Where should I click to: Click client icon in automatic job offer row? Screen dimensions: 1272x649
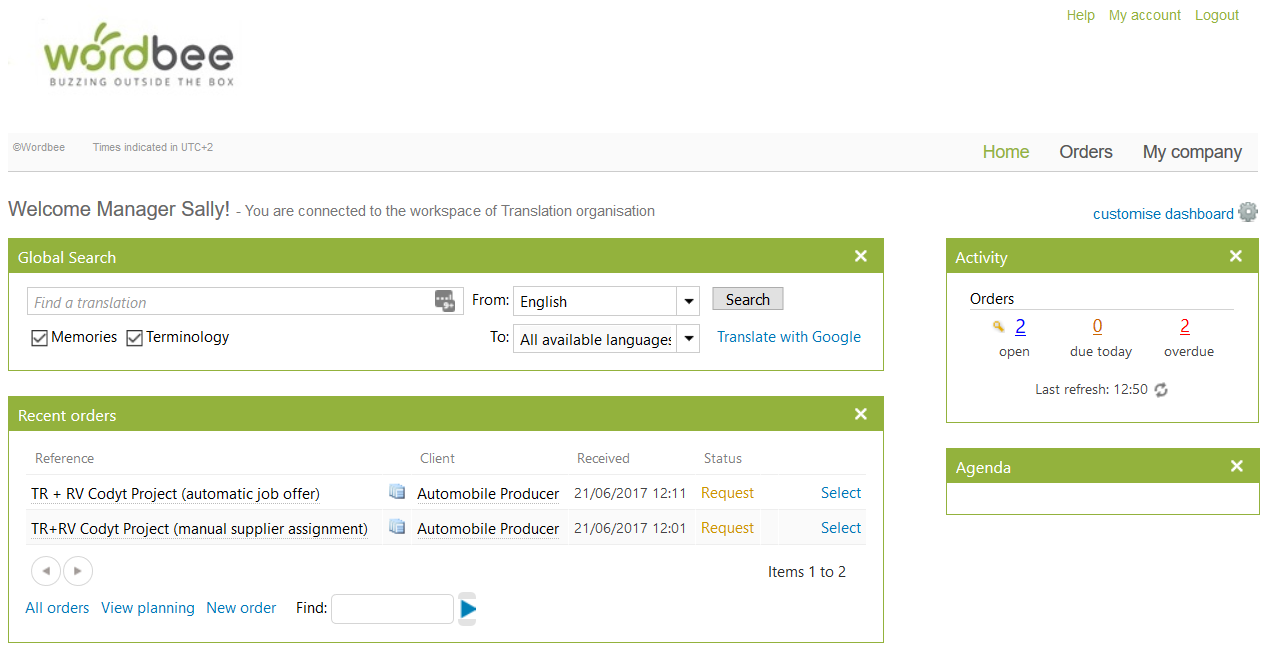coord(397,492)
